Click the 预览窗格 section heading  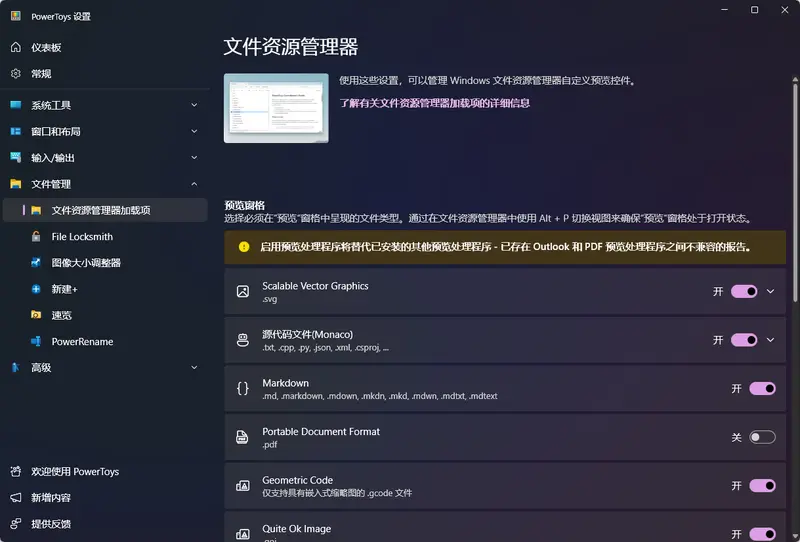click(244, 205)
